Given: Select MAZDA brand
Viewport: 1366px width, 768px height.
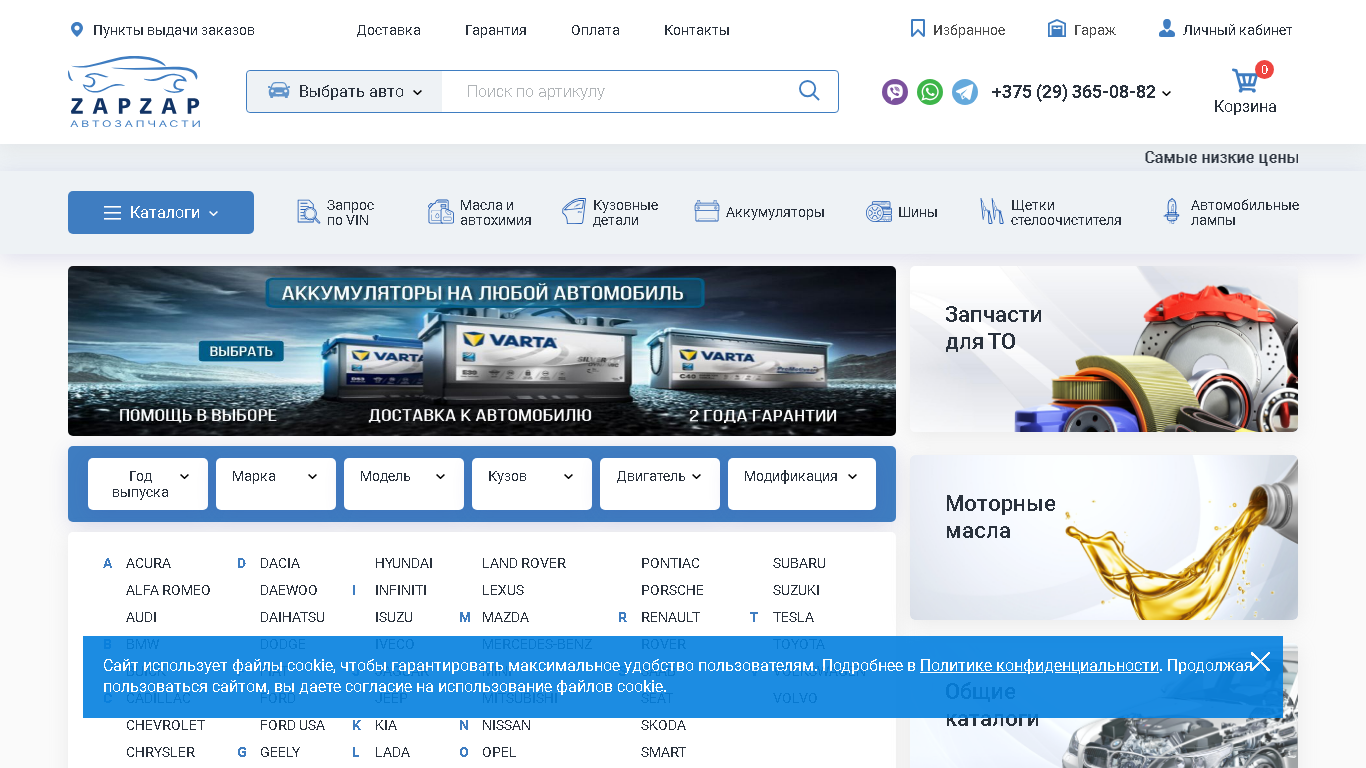Looking at the screenshot, I should tap(505, 617).
